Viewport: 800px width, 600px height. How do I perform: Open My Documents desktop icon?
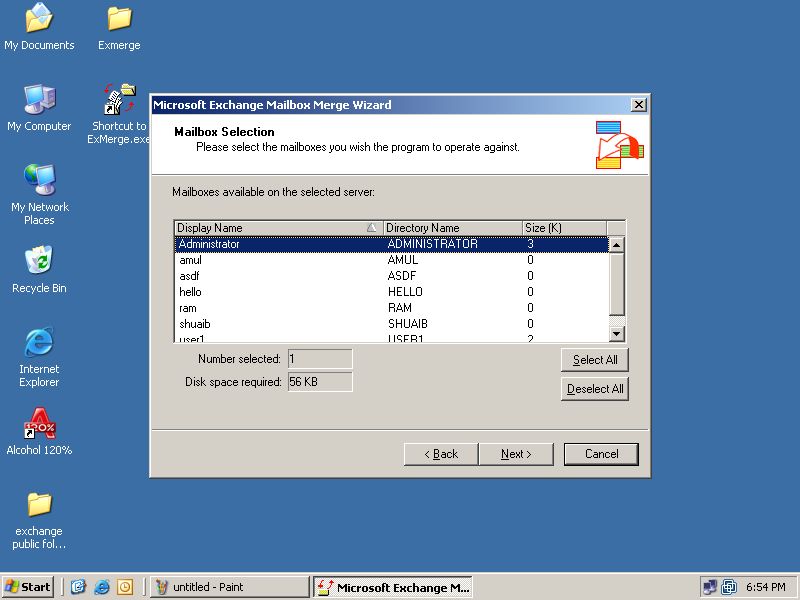pos(39,27)
